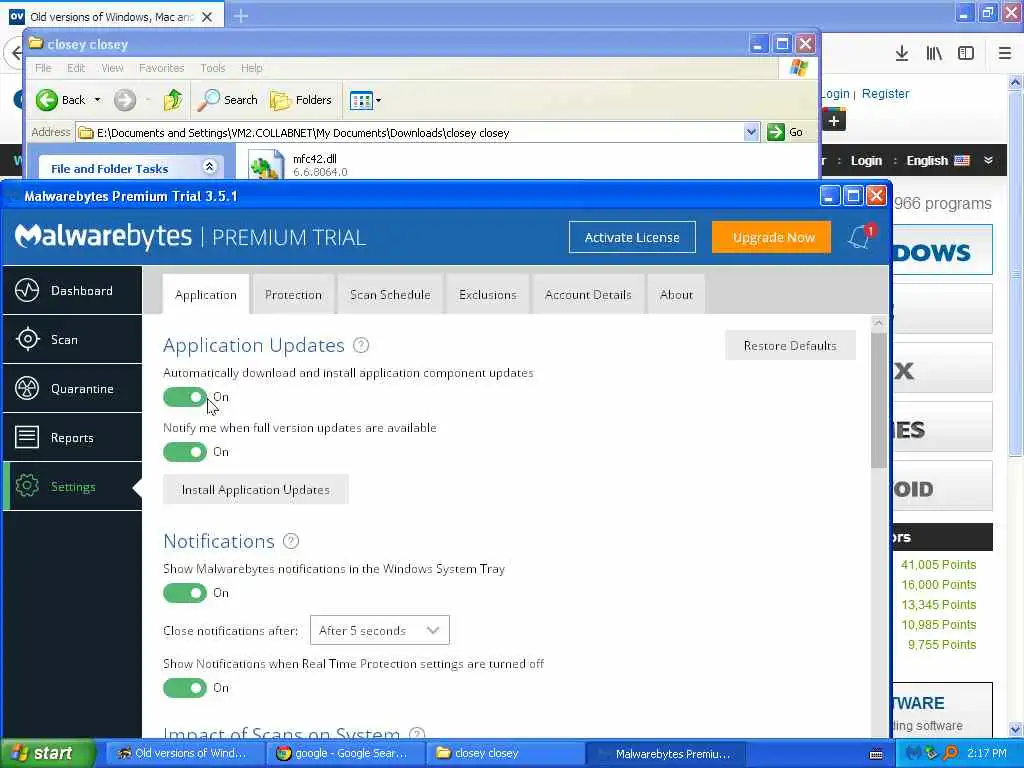Open Application Updates help question mark
This screenshot has width=1024, height=768.
[361, 345]
